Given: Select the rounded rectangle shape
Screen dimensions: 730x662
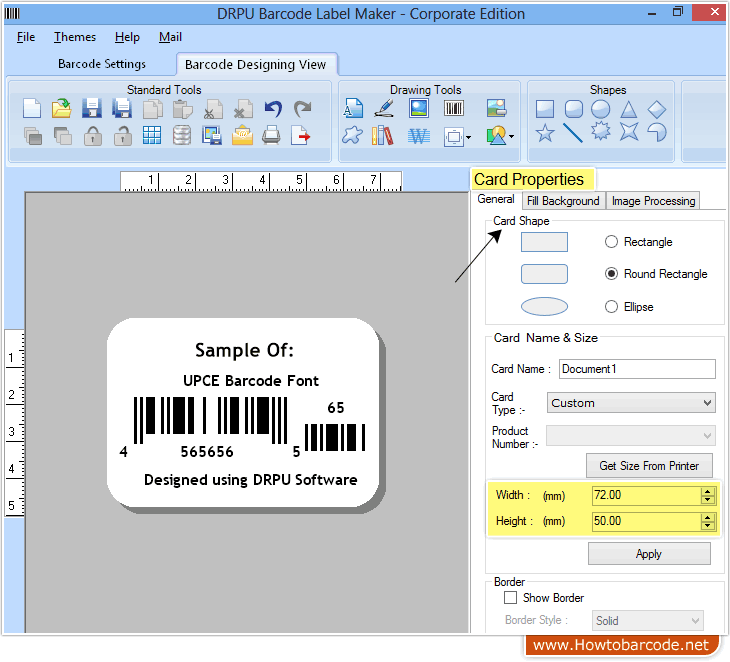Looking at the screenshot, I should 574,109.
